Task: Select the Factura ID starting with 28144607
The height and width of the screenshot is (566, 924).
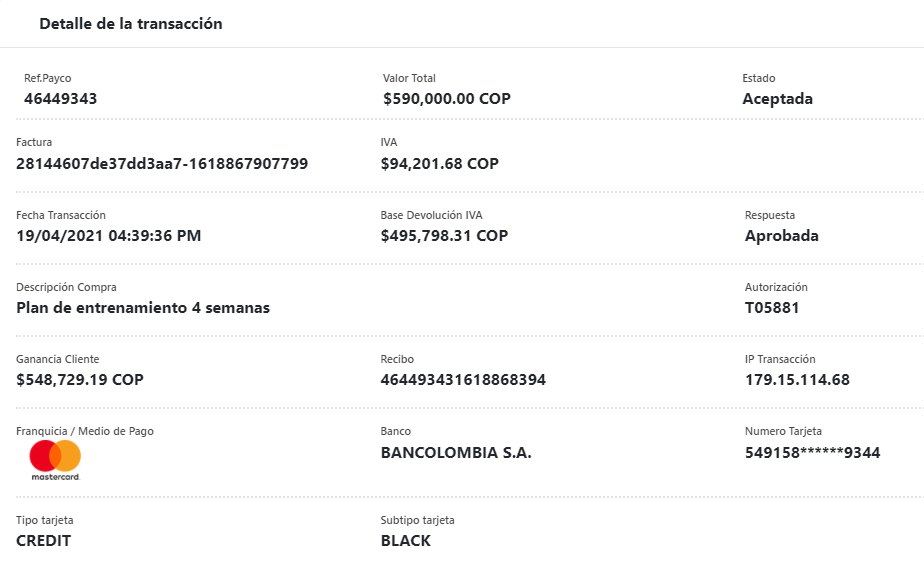Action: point(162,163)
